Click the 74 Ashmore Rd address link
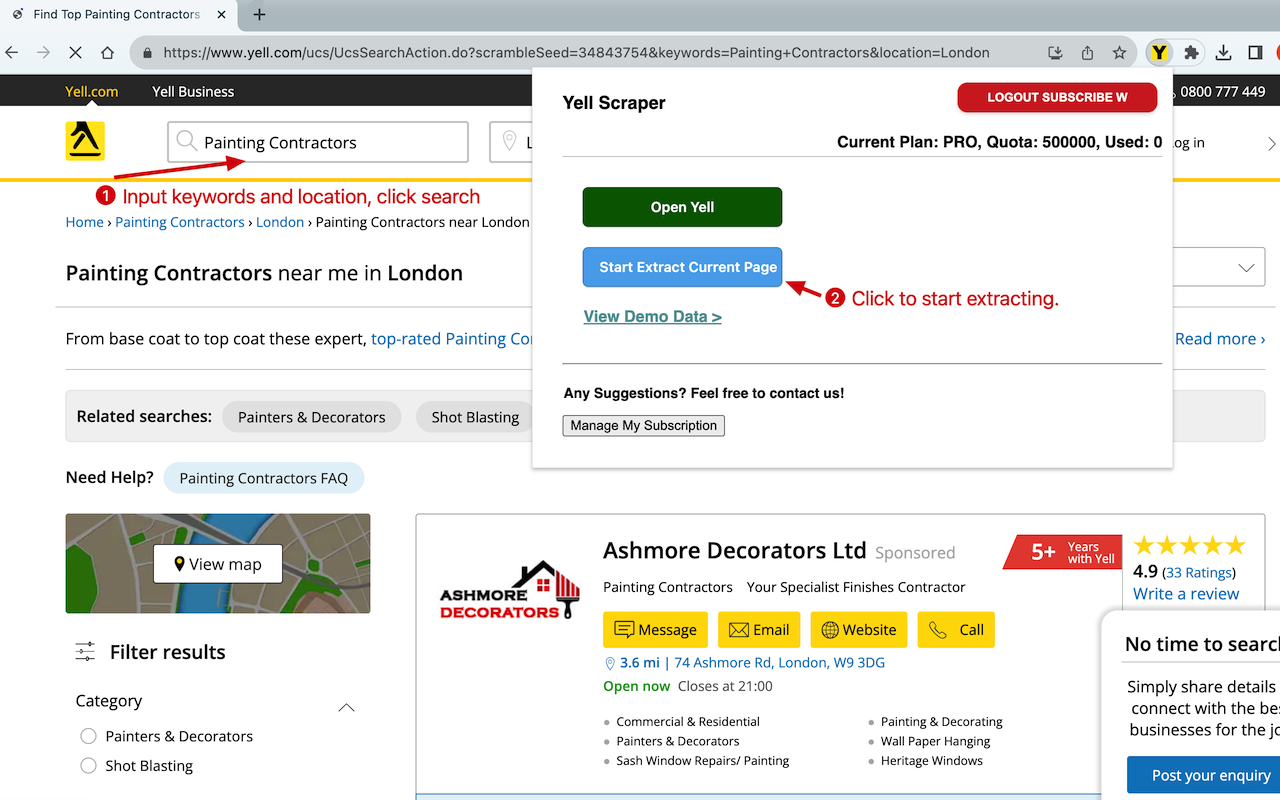1280x800 pixels. (x=780, y=662)
